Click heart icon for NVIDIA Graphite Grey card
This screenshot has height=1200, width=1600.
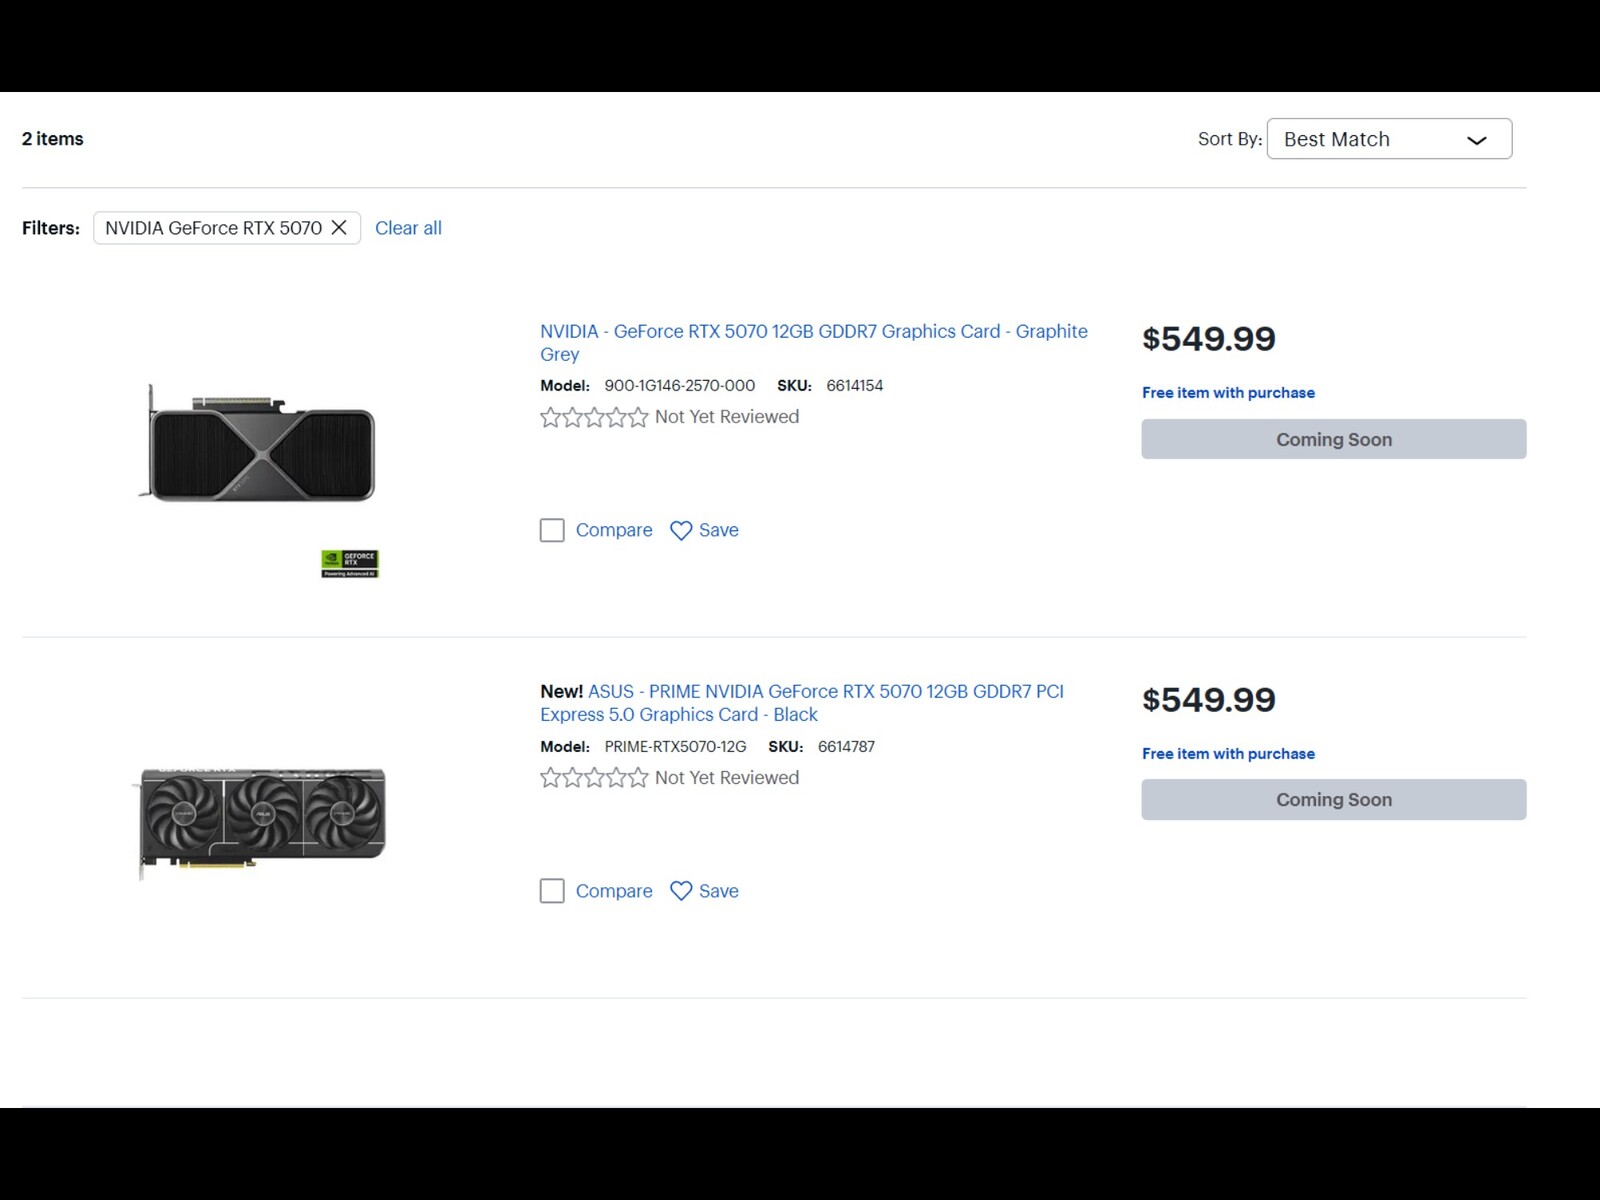coord(681,531)
